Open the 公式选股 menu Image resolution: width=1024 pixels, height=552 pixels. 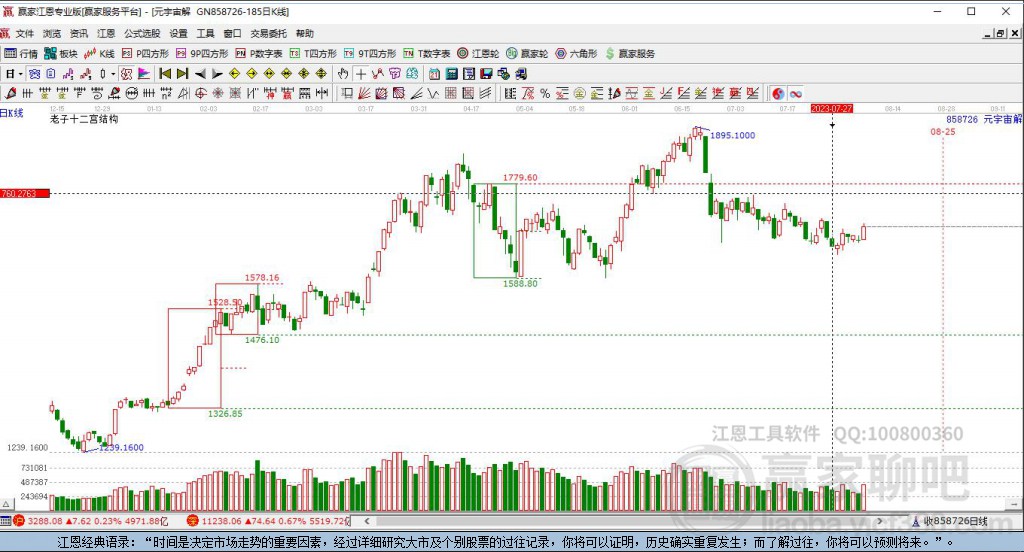pos(142,33)
